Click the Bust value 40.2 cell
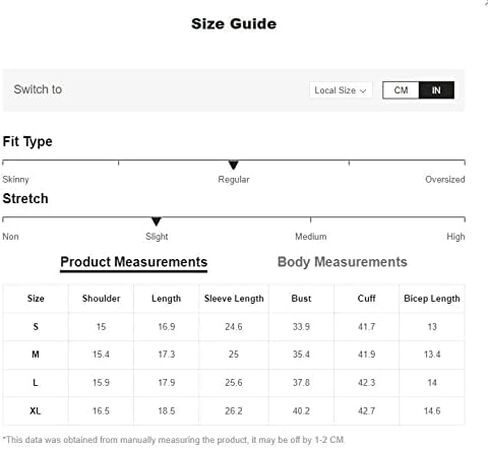This screenshot has height=449, width=488. click(x=301, y=411)
